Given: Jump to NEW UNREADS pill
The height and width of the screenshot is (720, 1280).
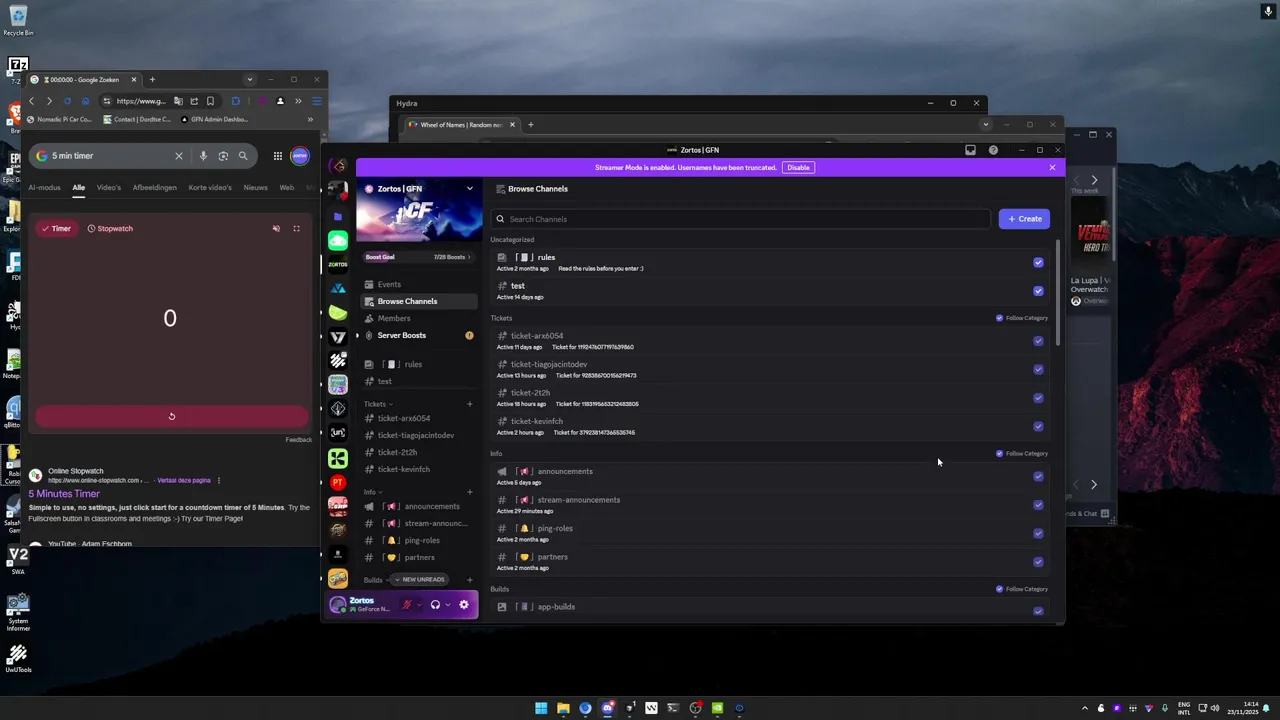Looking at the screenshot, I should pyautogui.click(x=419, y=580).
